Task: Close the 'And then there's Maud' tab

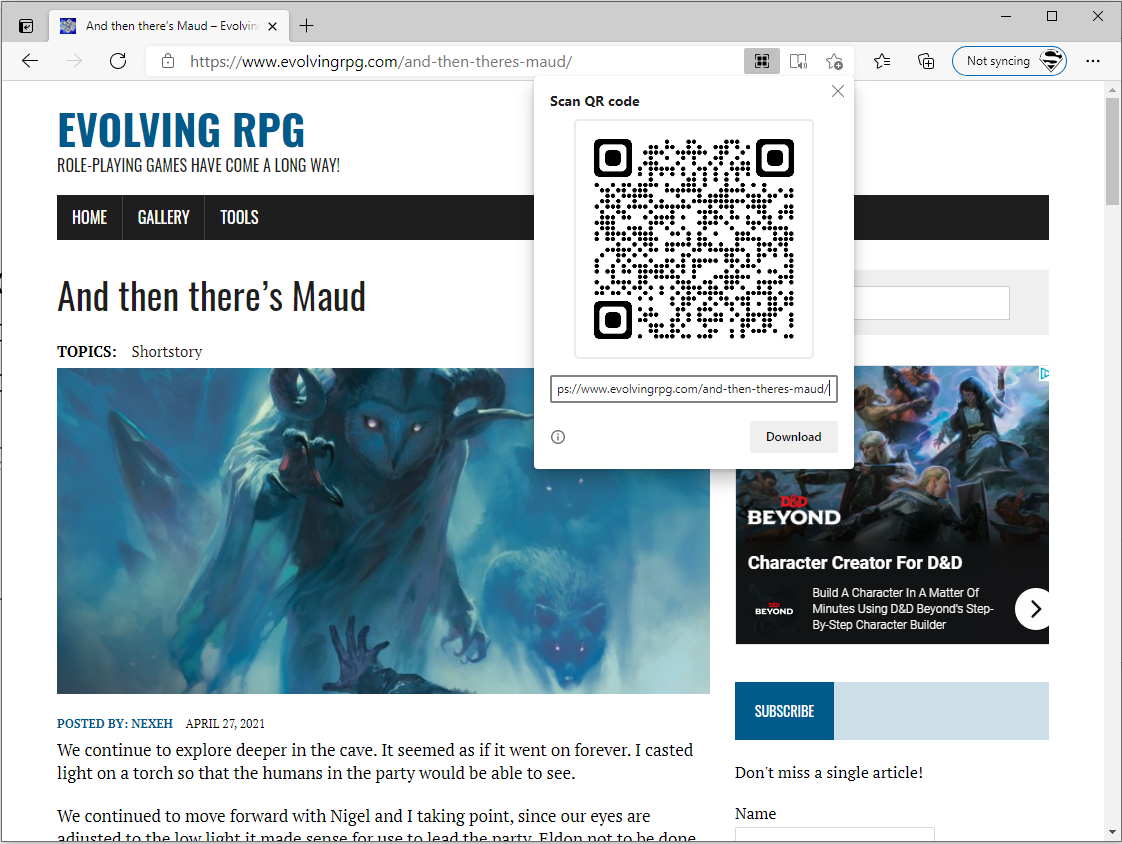Action: coord(273,26)
